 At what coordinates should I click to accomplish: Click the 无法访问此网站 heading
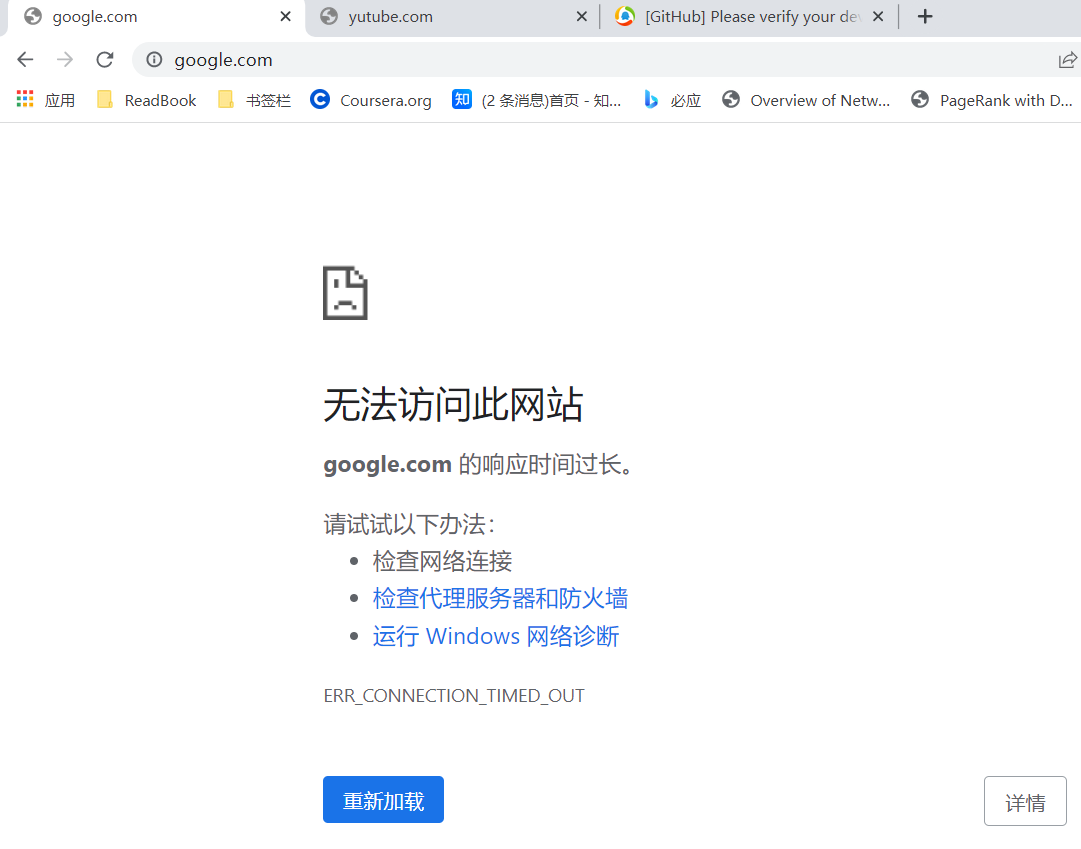(x=453, y=404)
